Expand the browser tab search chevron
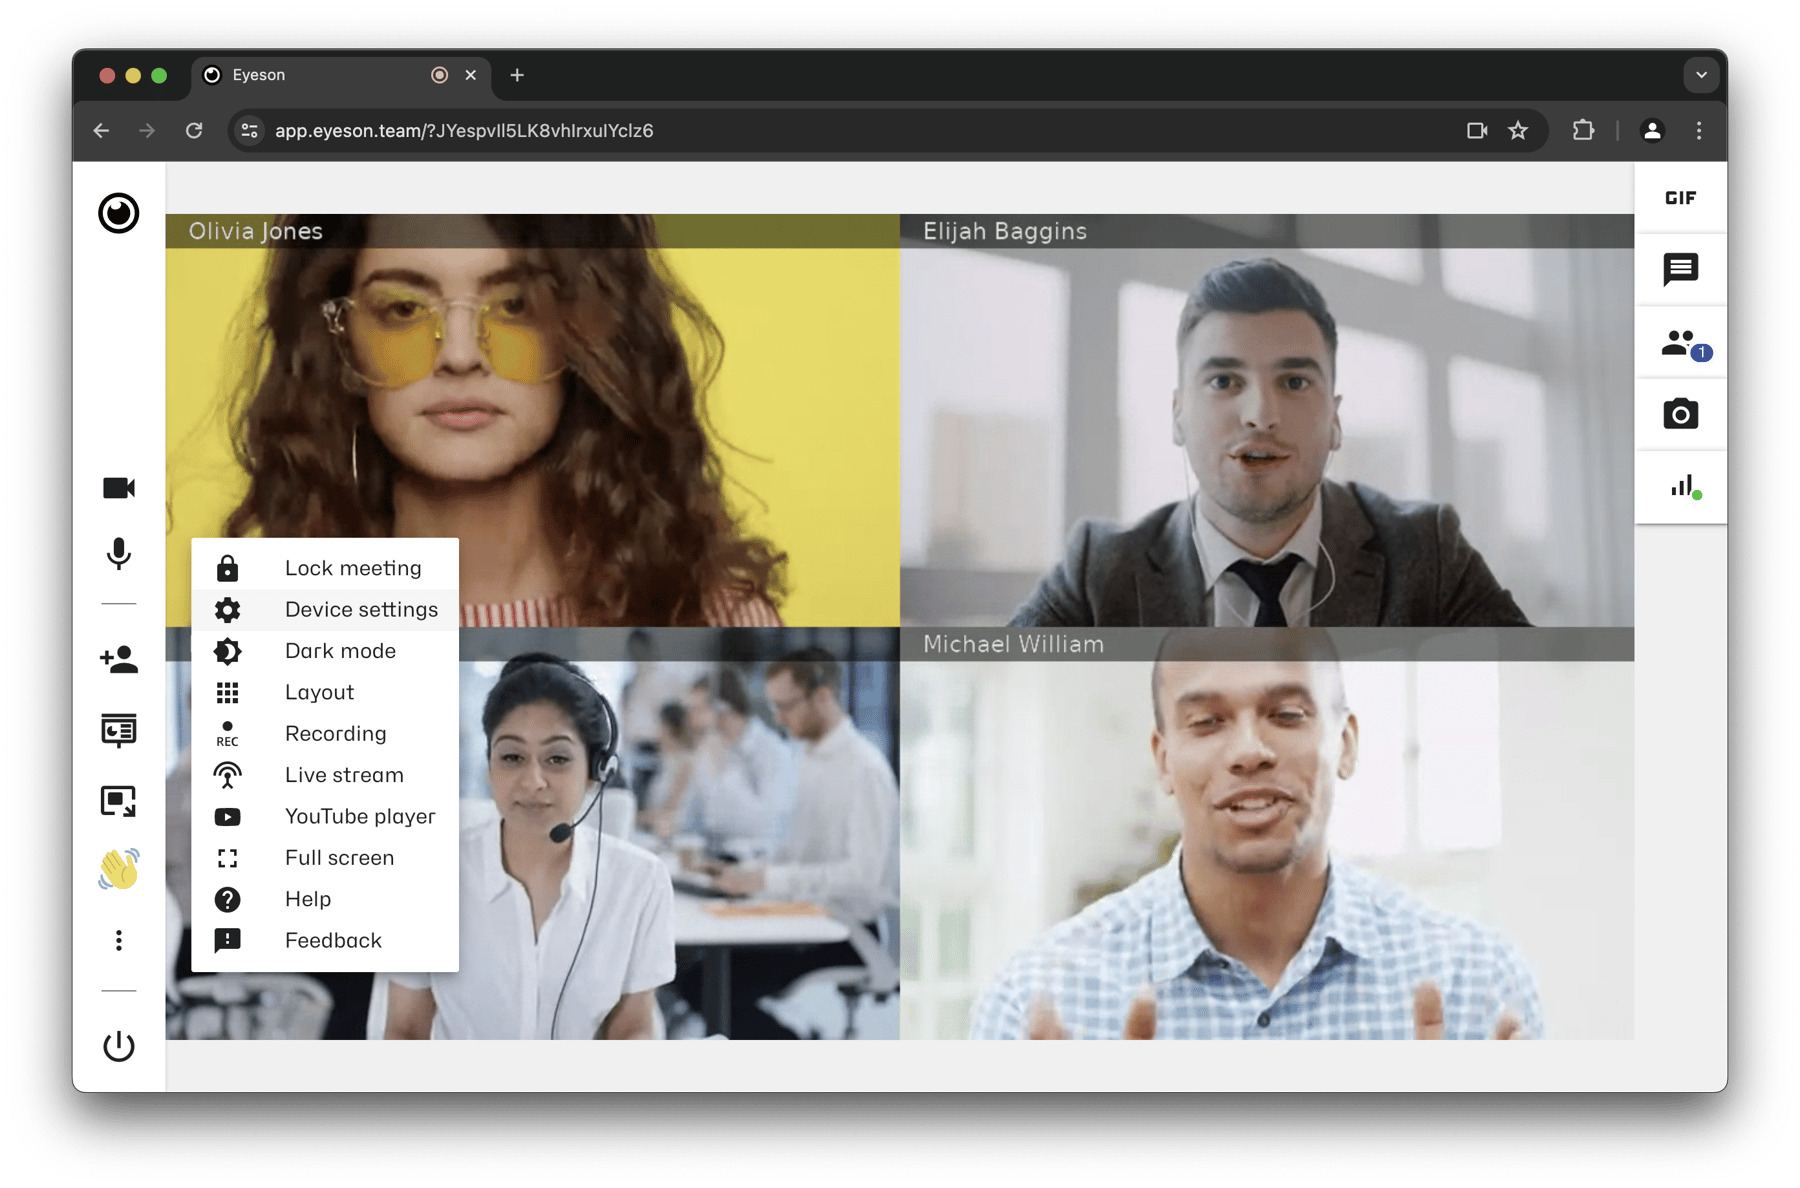Screen dimensions: 1800x1188 click(1700, 75)
